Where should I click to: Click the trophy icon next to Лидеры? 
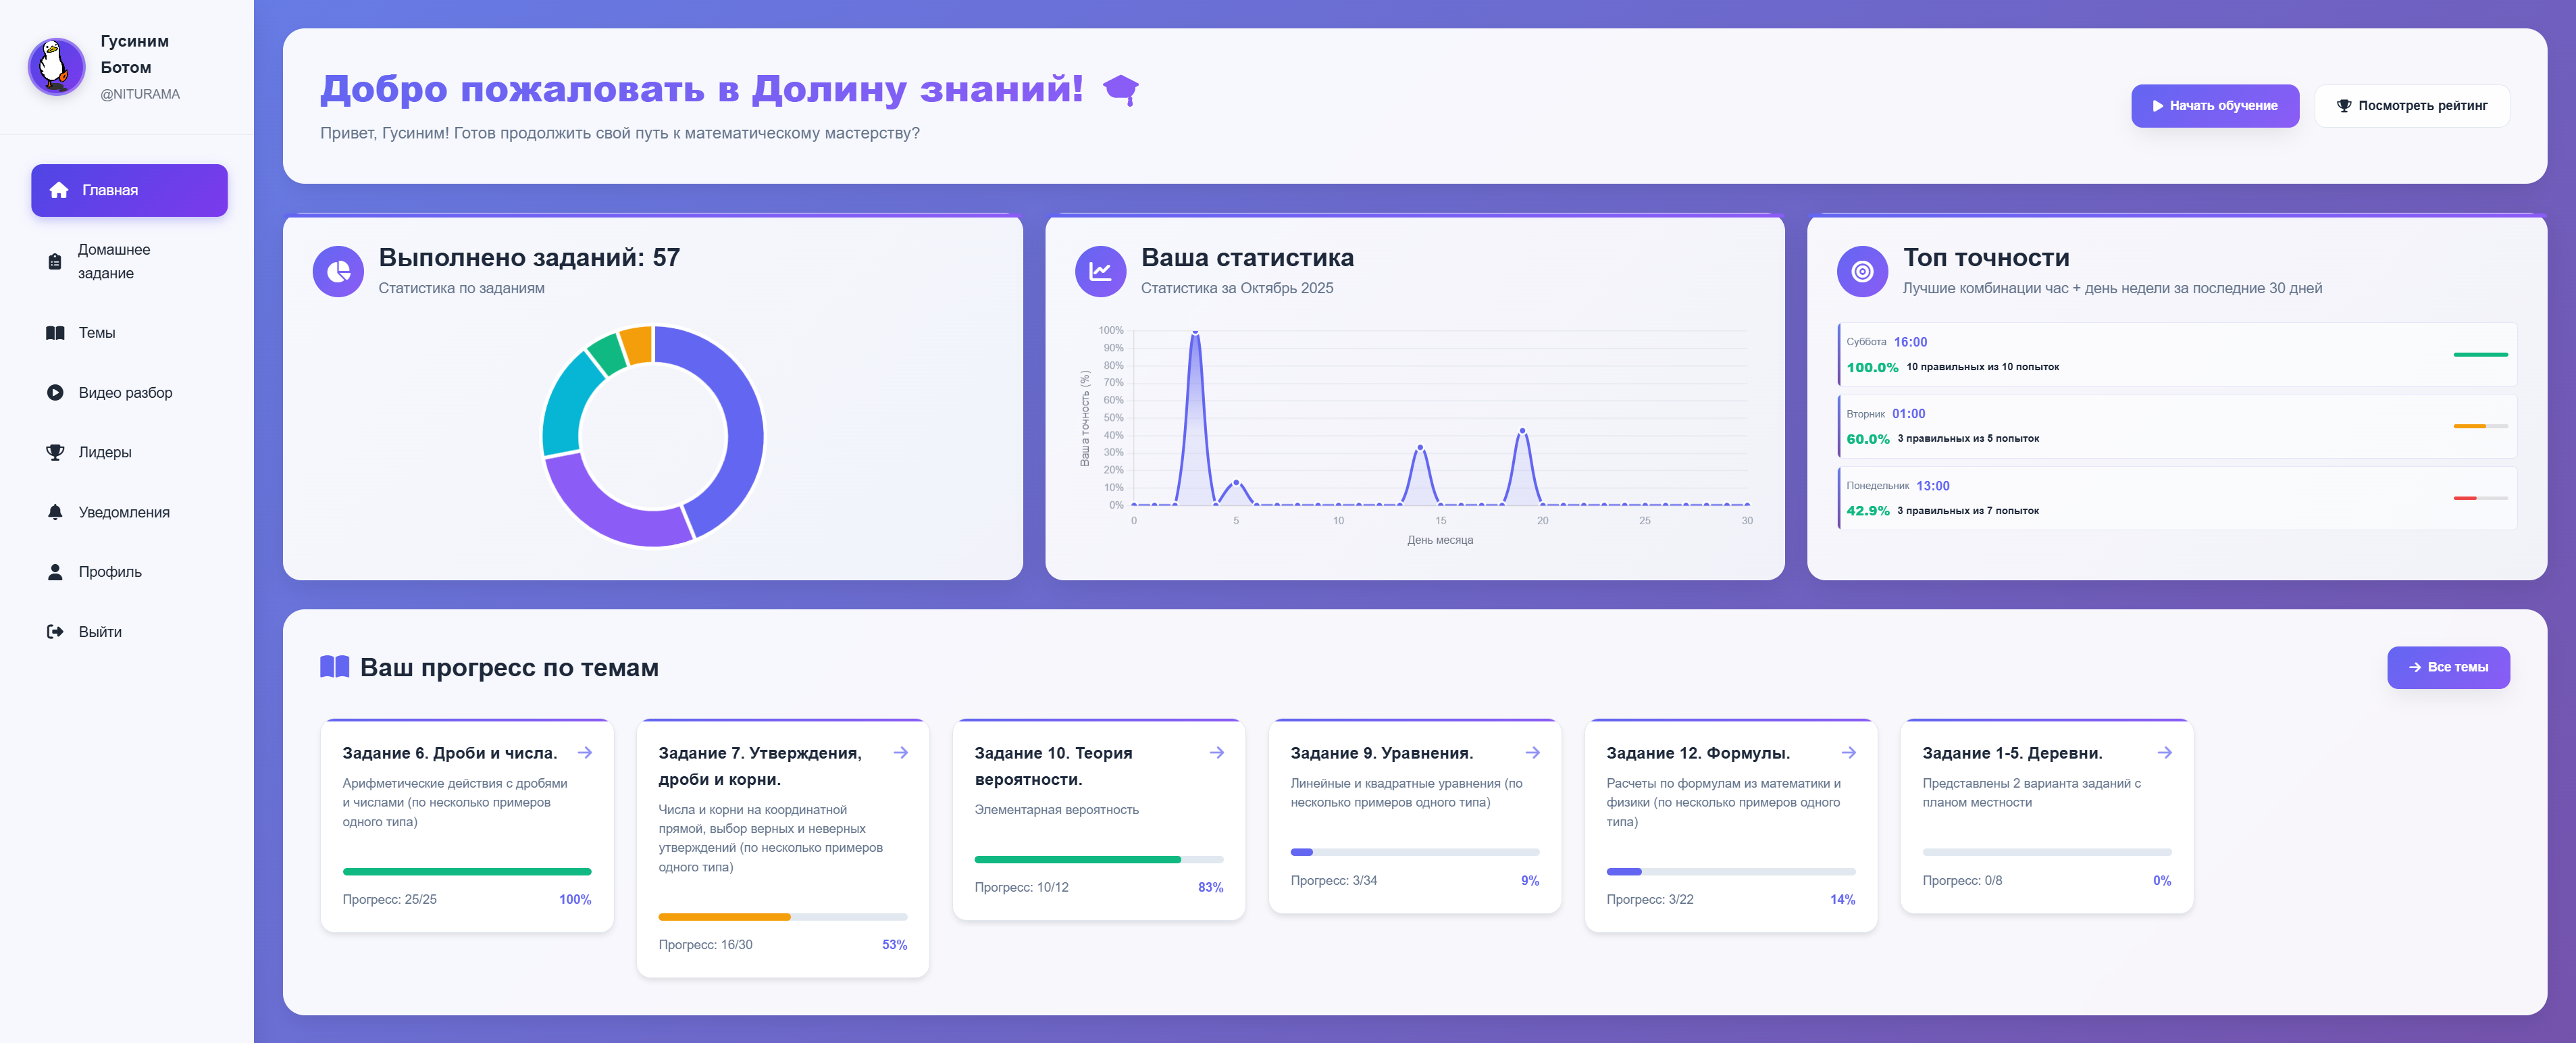pos(55,452)
